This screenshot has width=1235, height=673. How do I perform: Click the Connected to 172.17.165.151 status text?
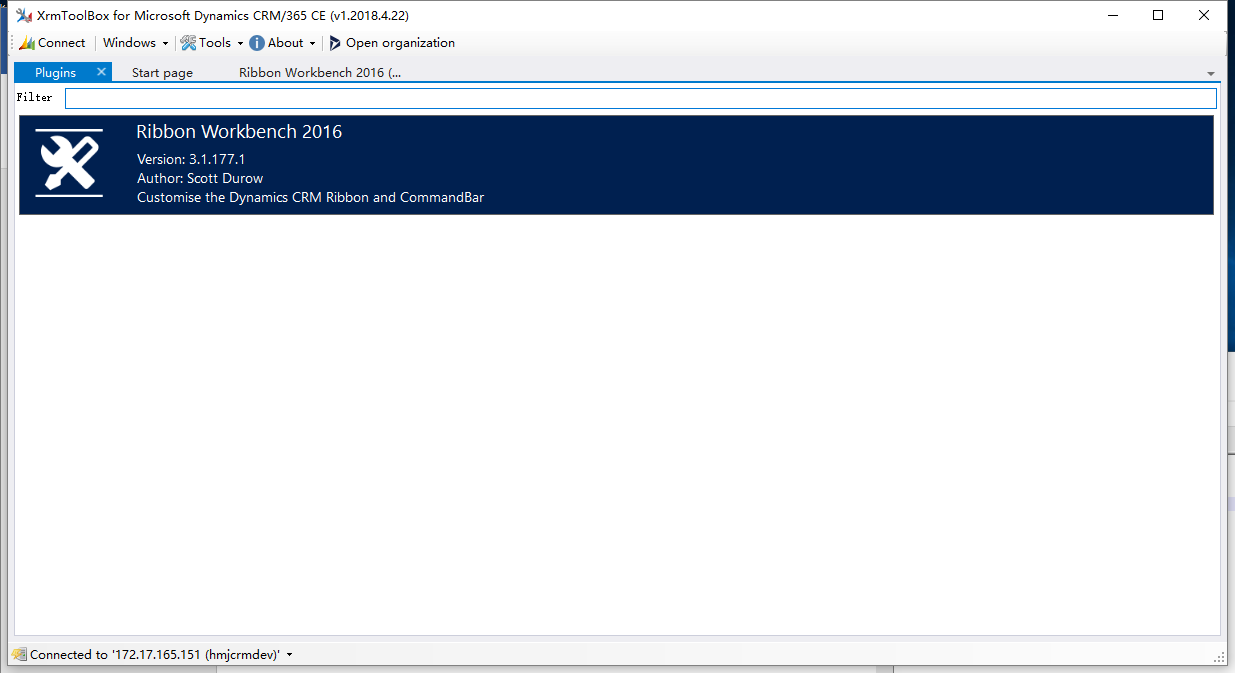coord(155,655)
